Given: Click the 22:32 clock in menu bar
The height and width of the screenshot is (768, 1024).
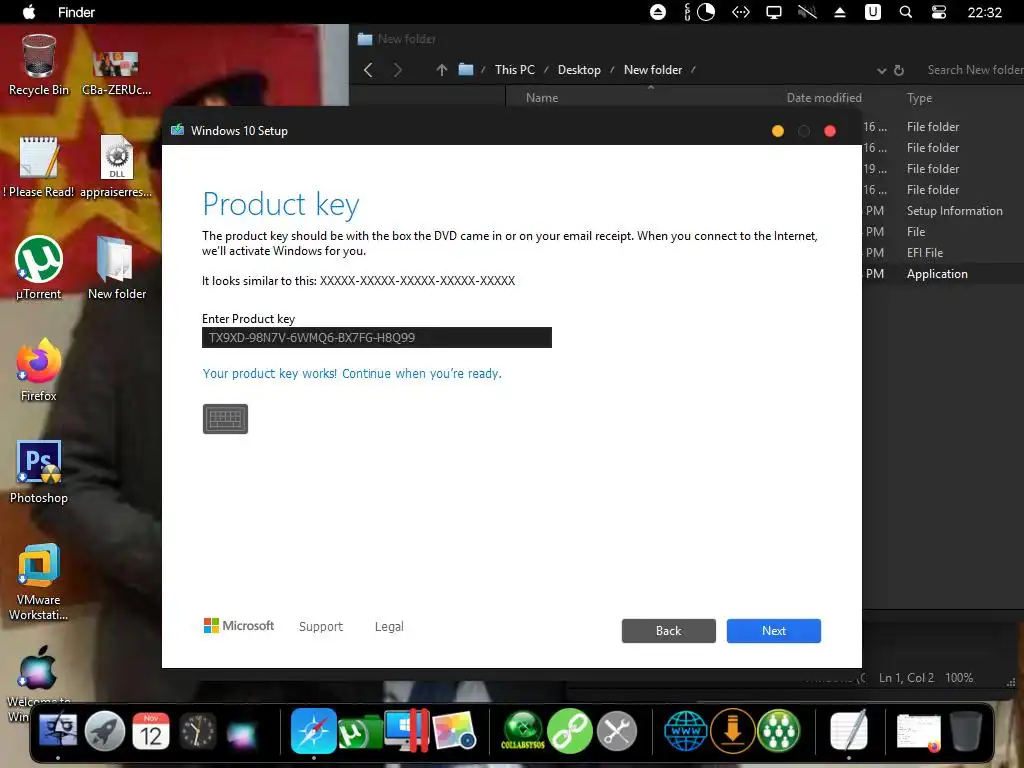Looking at the screenshot, I should [x=984, y=12].
